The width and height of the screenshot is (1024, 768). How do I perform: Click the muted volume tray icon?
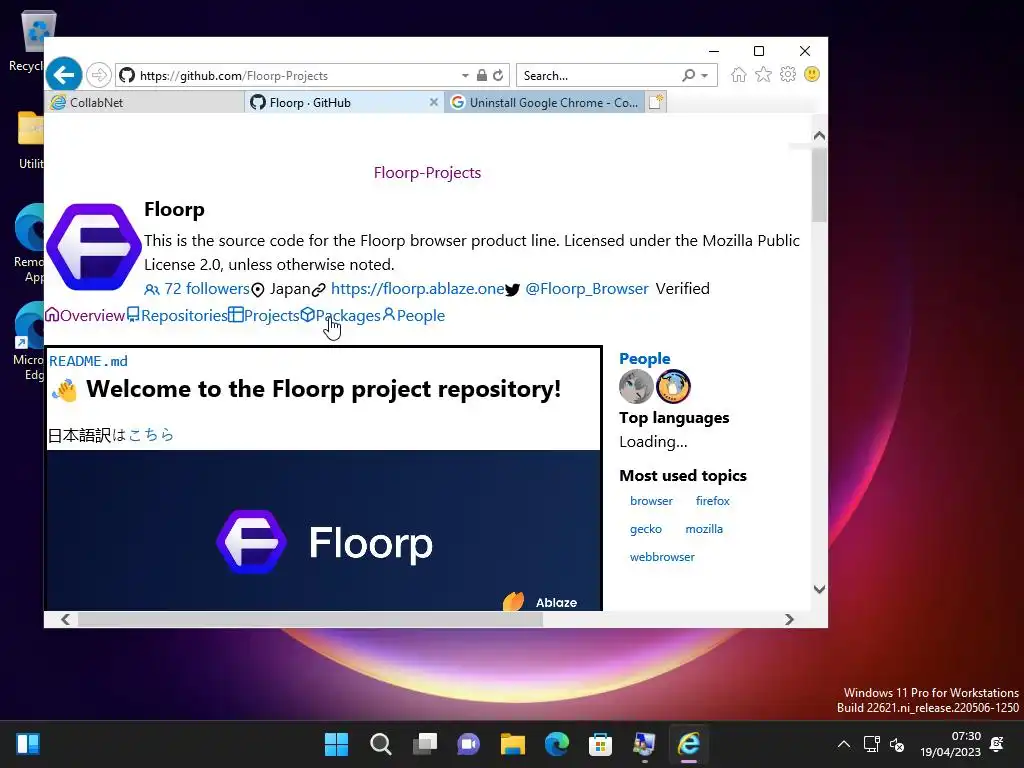(897, 744)
